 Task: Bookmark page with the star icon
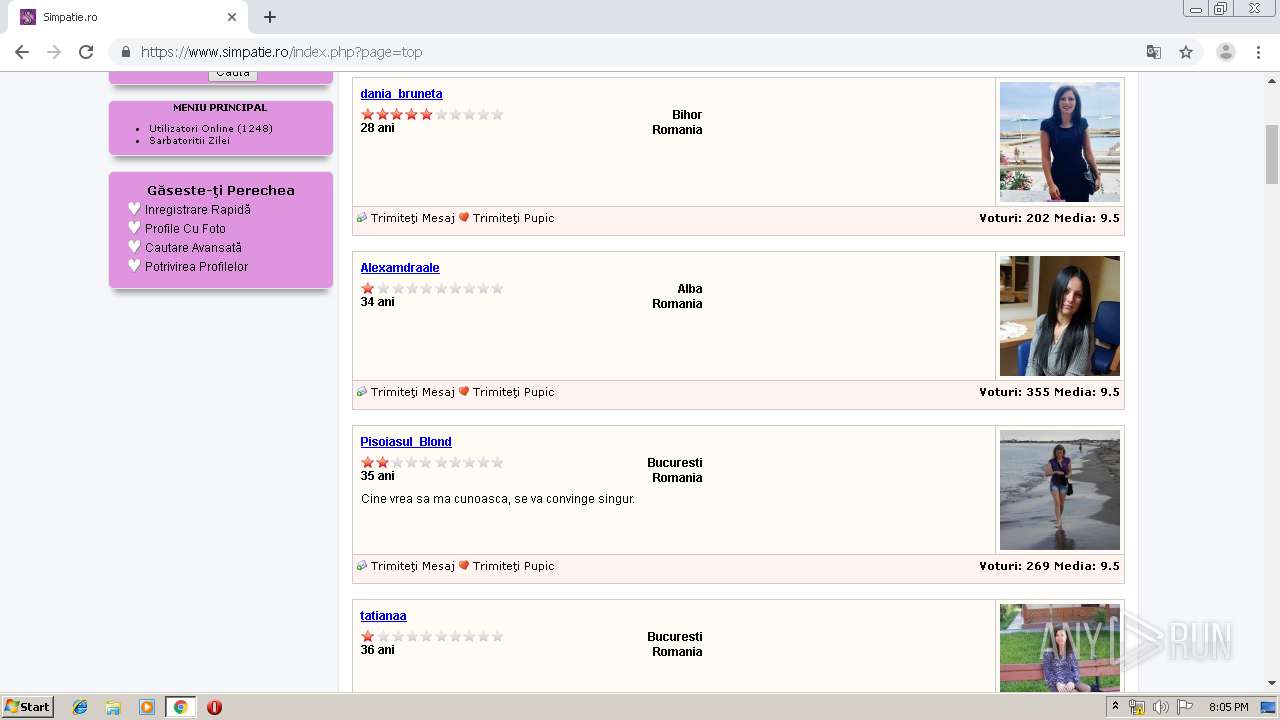click(1186, 52)
